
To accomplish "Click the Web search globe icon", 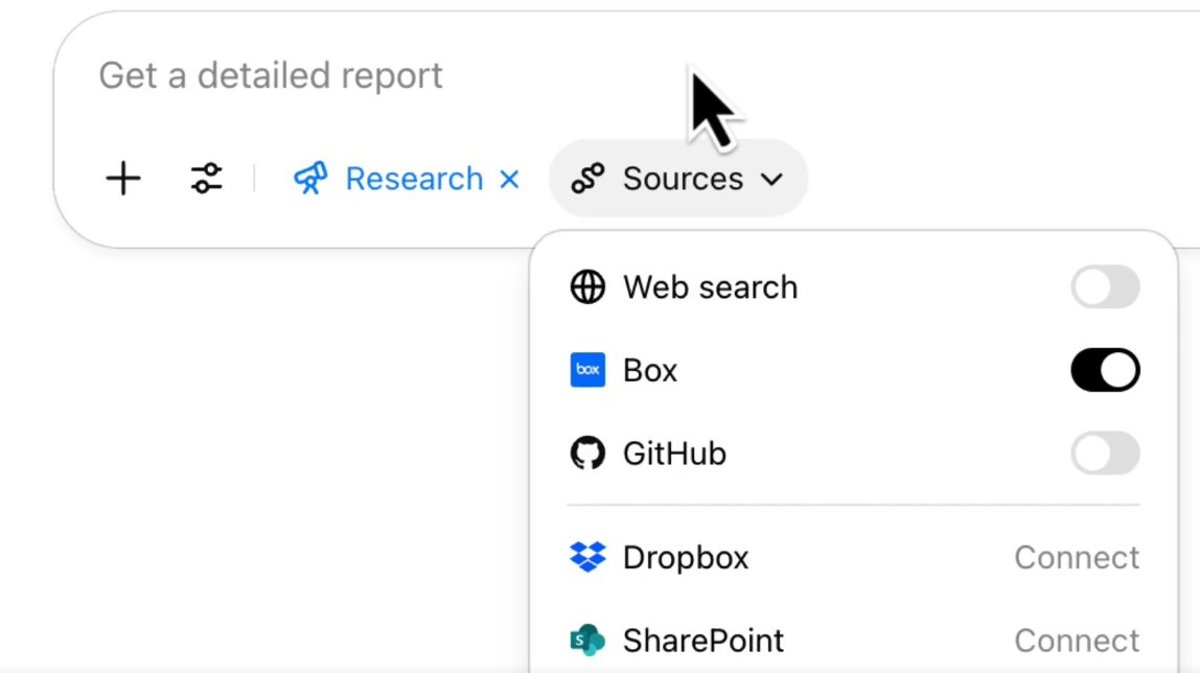I will click(x=588, y=288).
